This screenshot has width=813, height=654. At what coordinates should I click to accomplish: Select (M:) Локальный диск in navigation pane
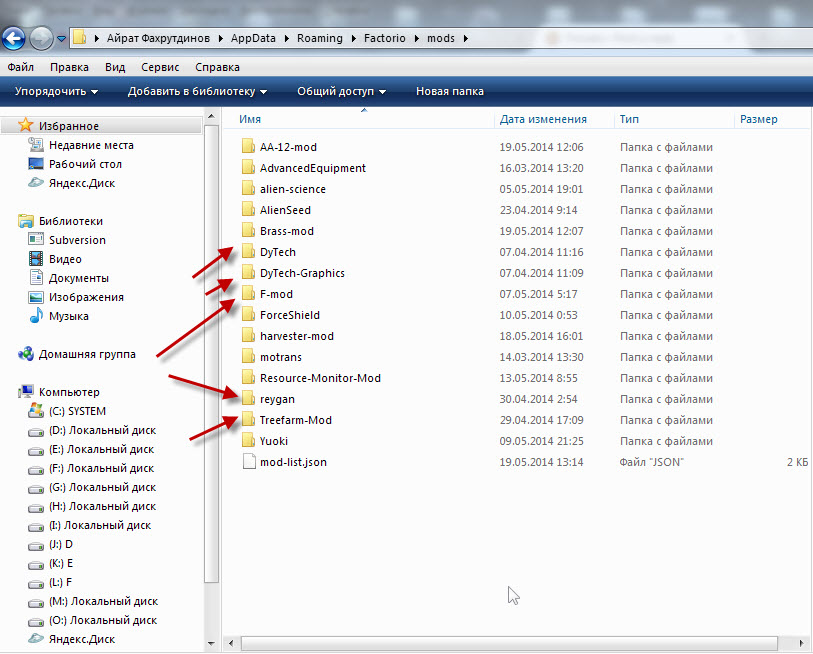click(103, 601)
